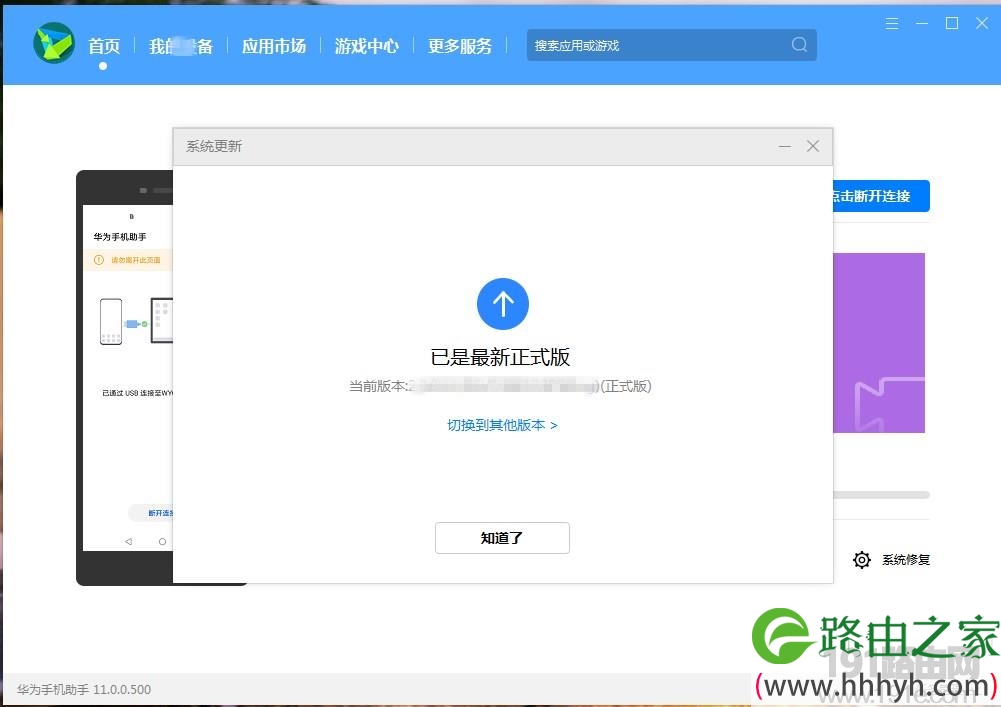Image resolution: width=1001 pixels, height=707 pixels.
Task: Click the phone screen home circle
Action: (x=162, y=541)
